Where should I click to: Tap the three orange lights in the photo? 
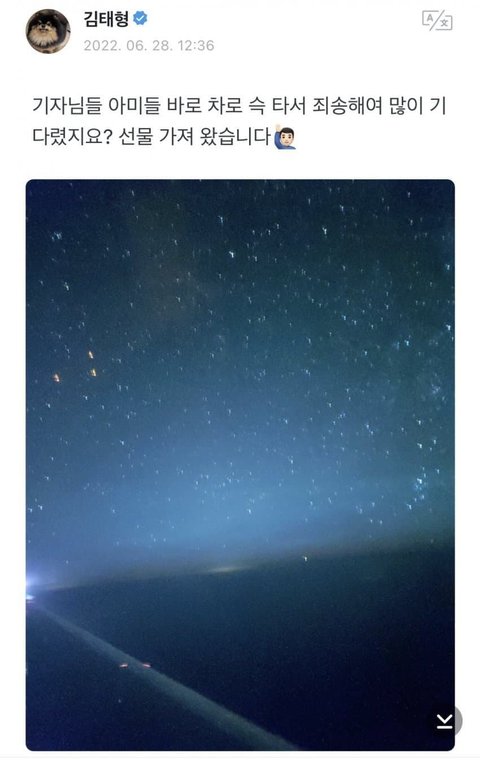76,365
